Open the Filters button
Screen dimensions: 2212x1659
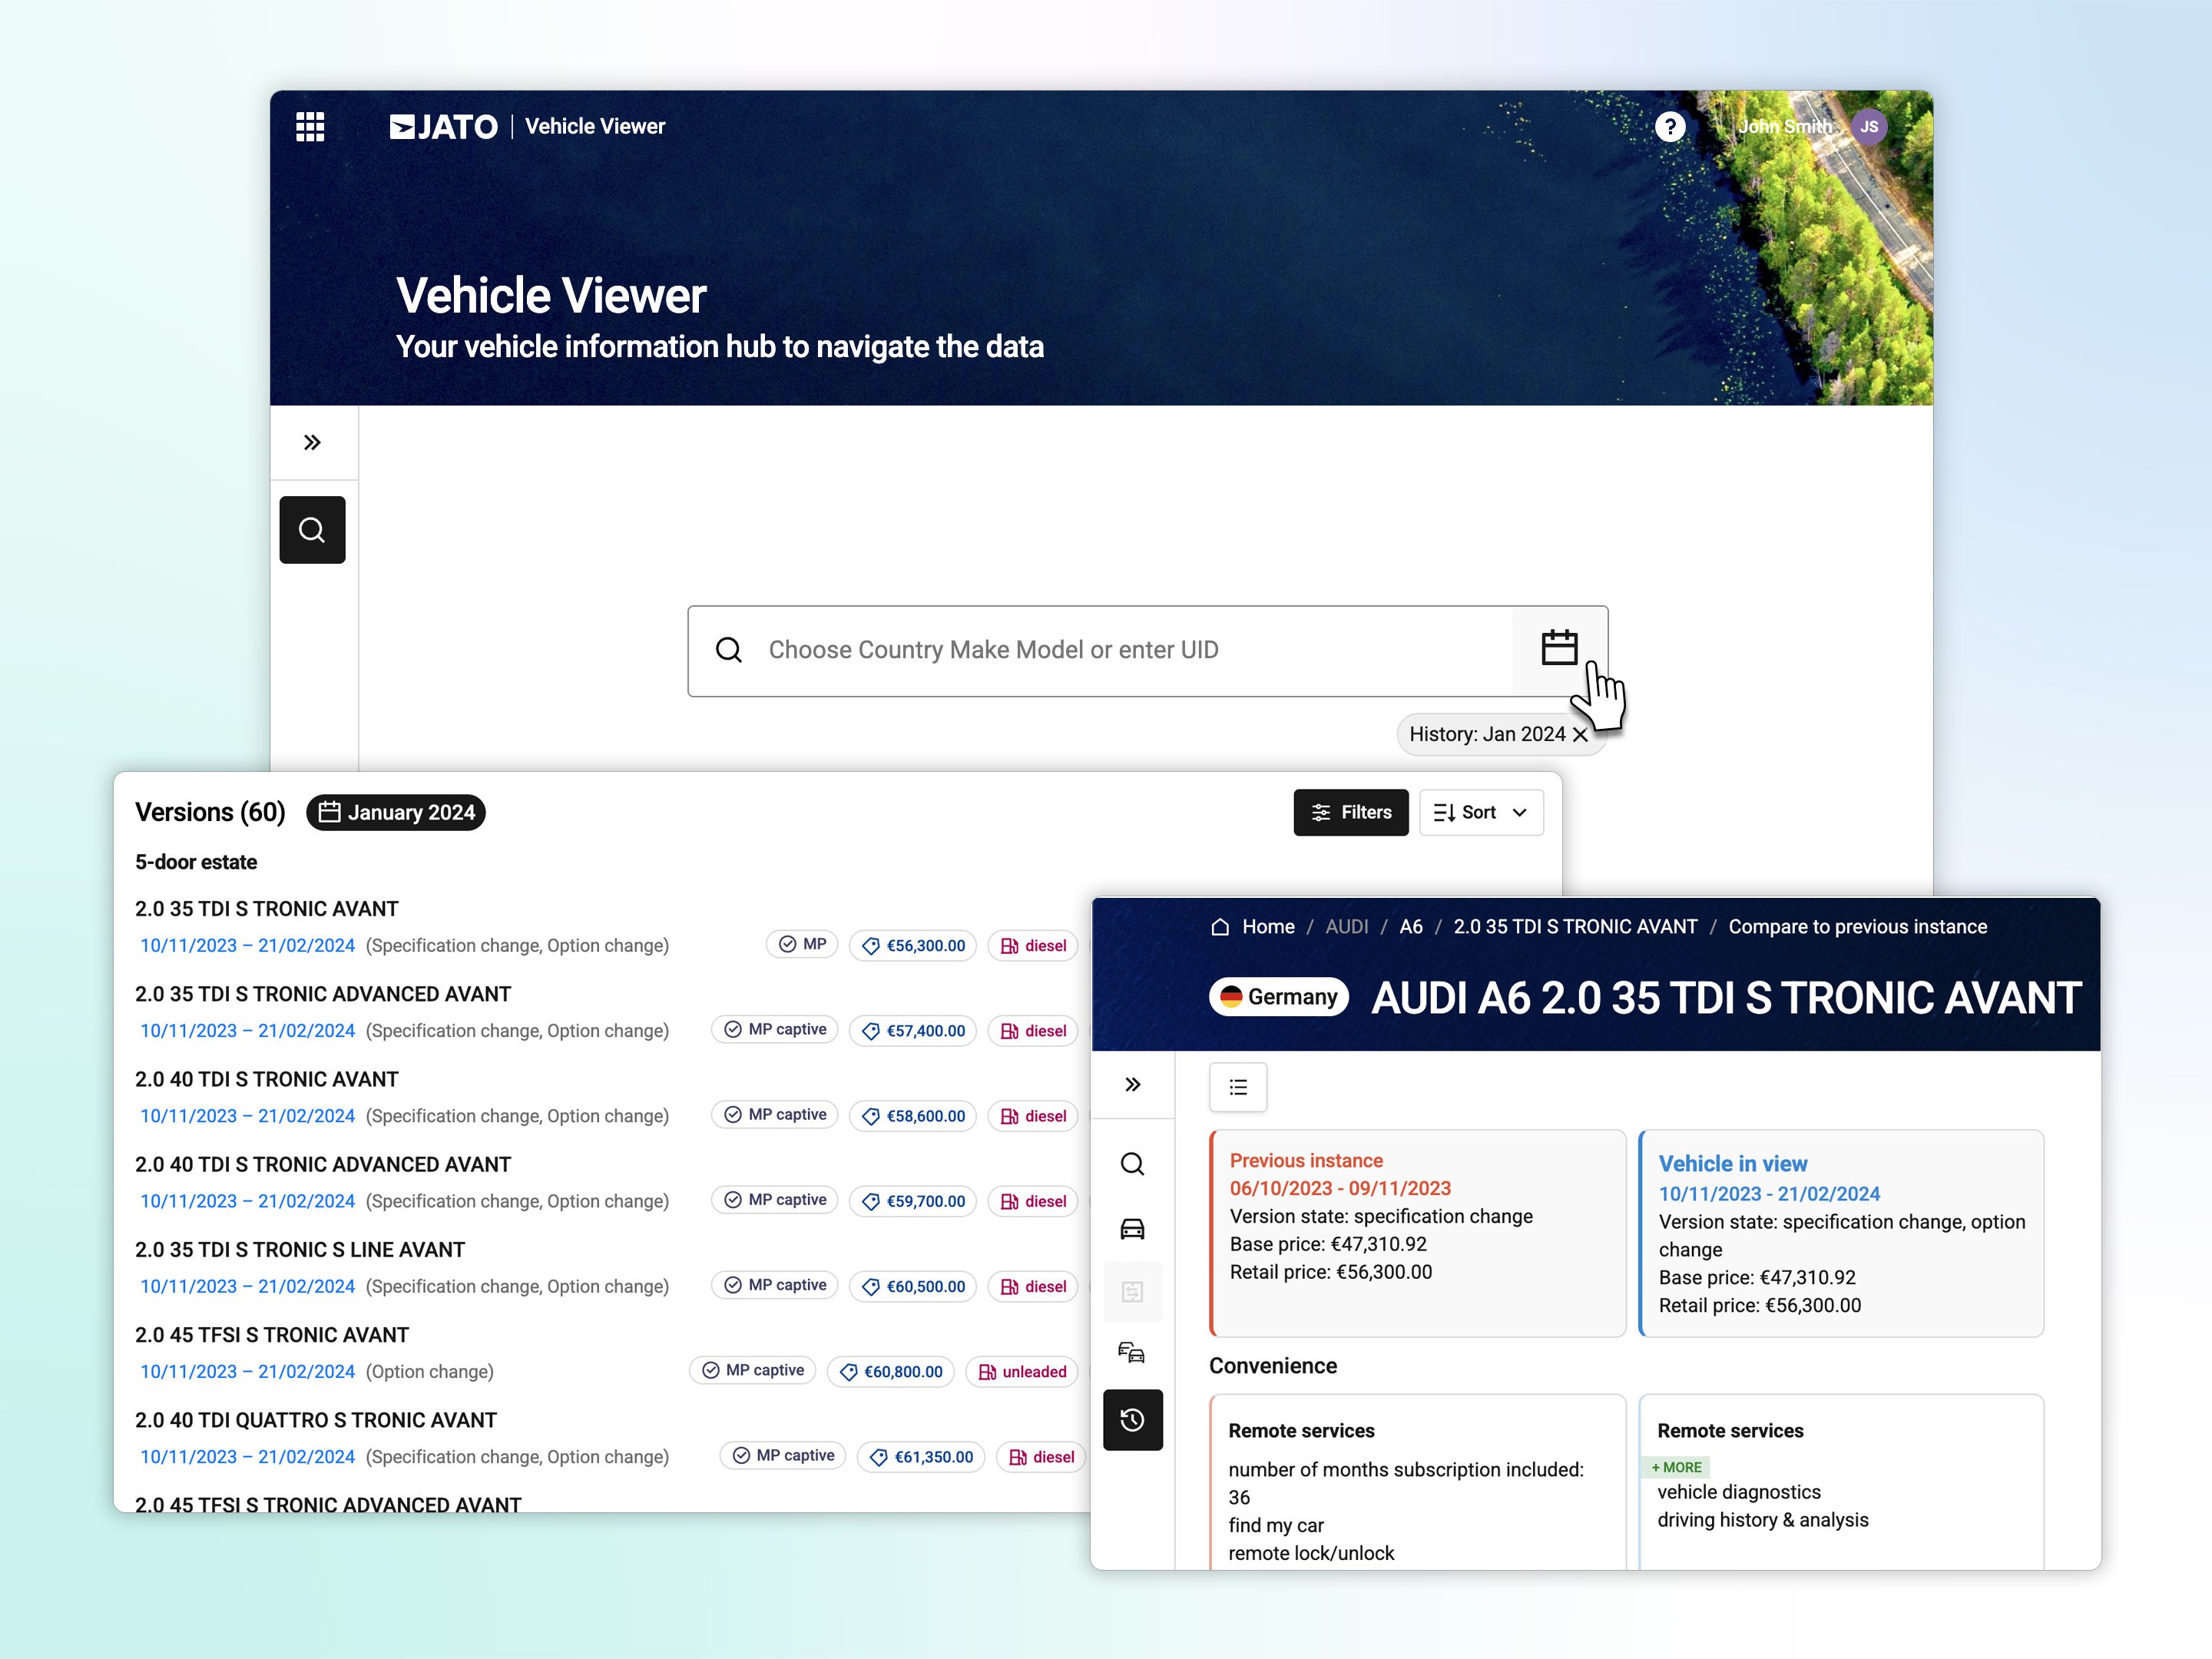pyautogui.click(x=1350, y=812)
